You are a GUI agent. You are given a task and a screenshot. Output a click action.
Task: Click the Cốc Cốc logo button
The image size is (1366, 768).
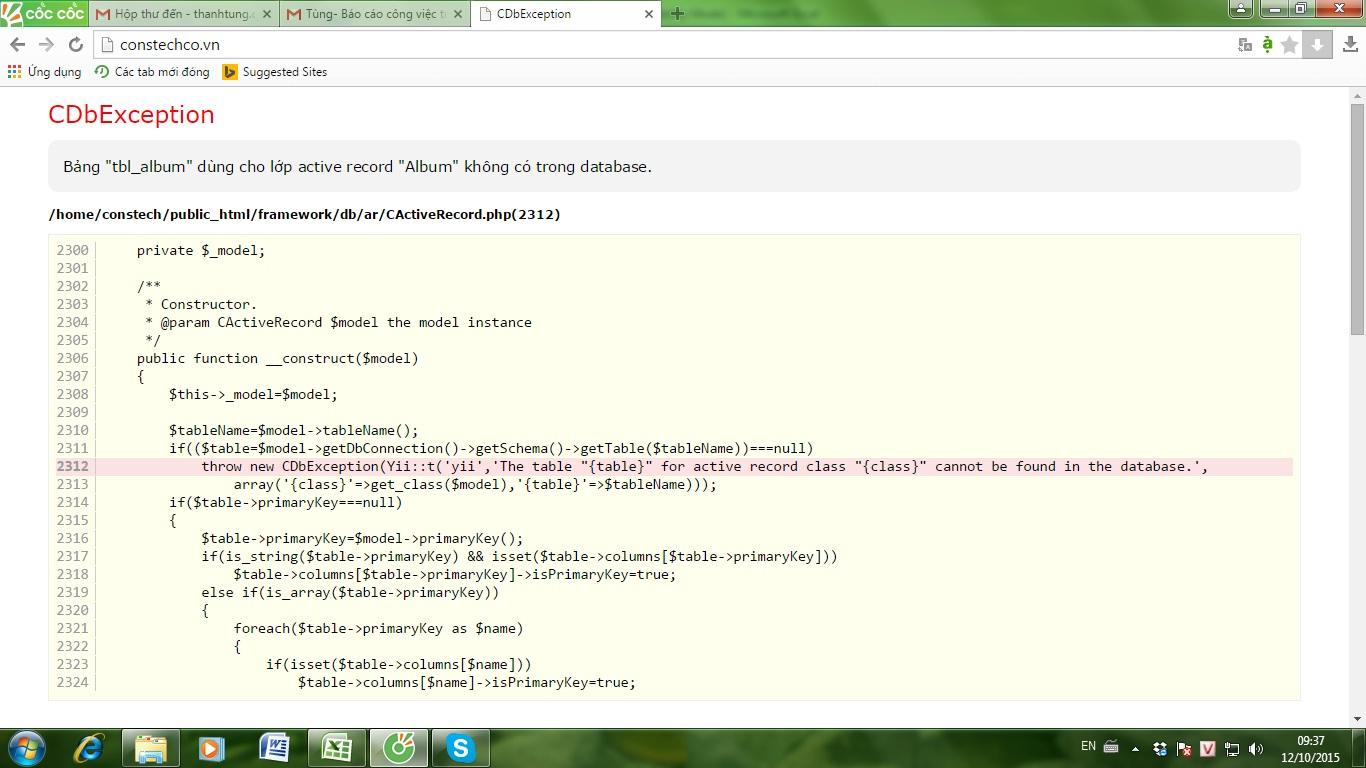(x=43, y=13)
